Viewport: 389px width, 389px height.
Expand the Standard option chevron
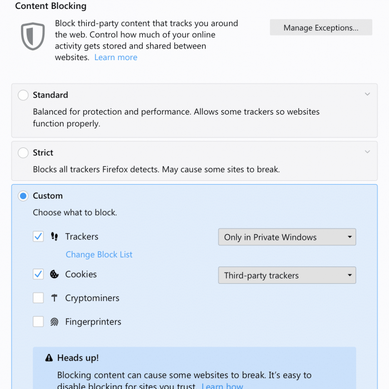click(367, 94)
